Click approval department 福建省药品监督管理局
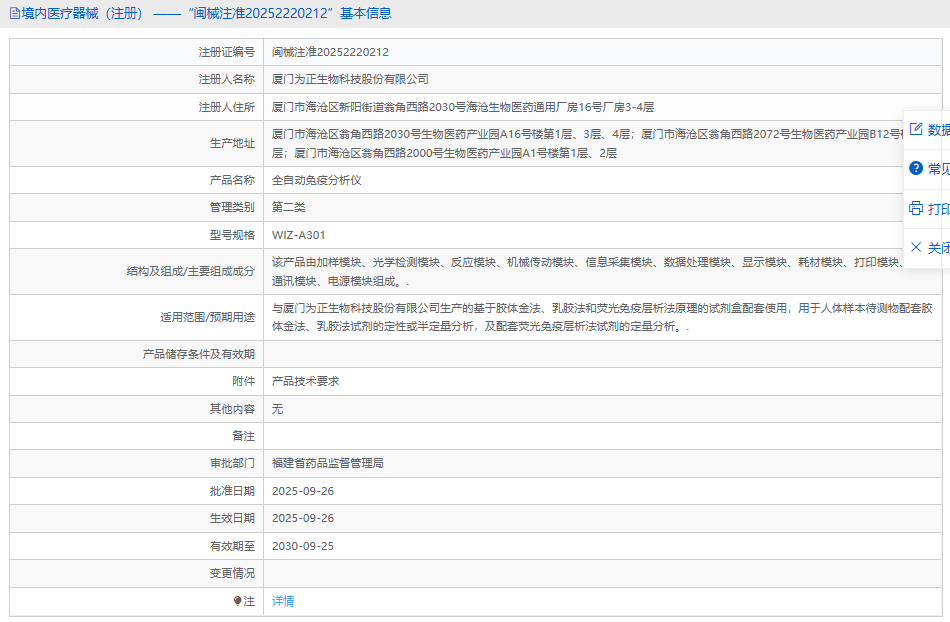The width and height of the screenshot is (950, 622). [x=328, y=463]
